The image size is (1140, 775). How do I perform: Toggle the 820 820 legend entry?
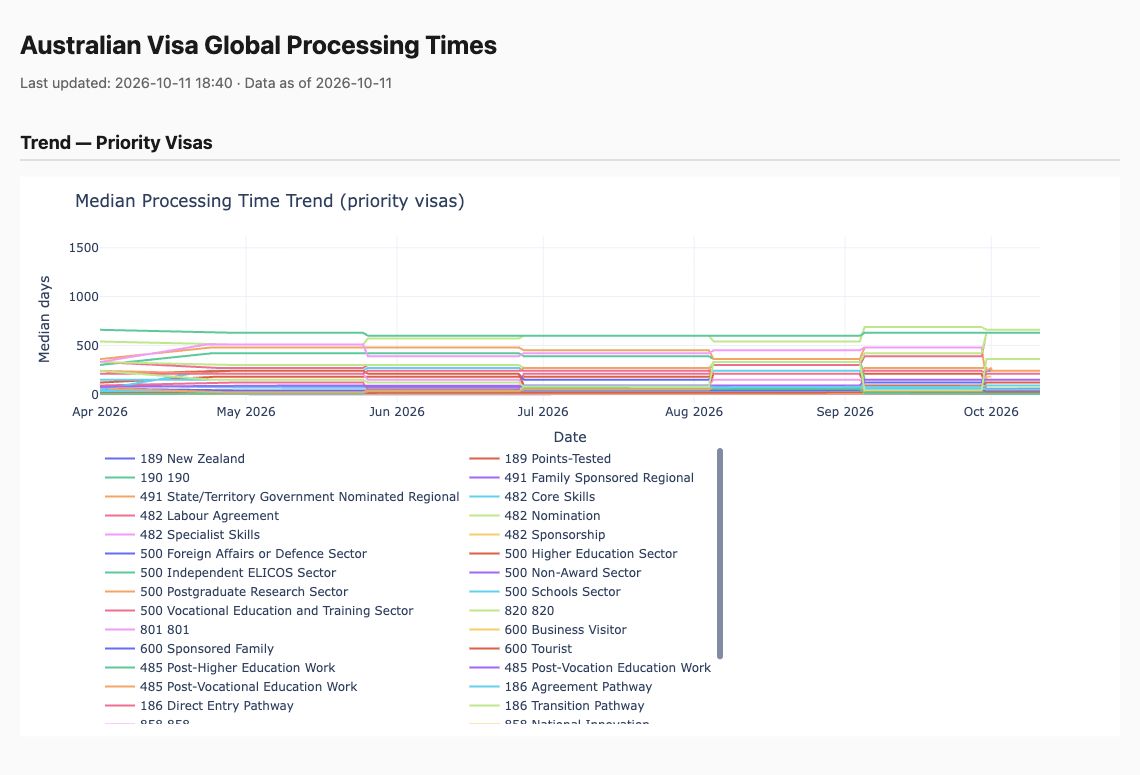[511, 610]
